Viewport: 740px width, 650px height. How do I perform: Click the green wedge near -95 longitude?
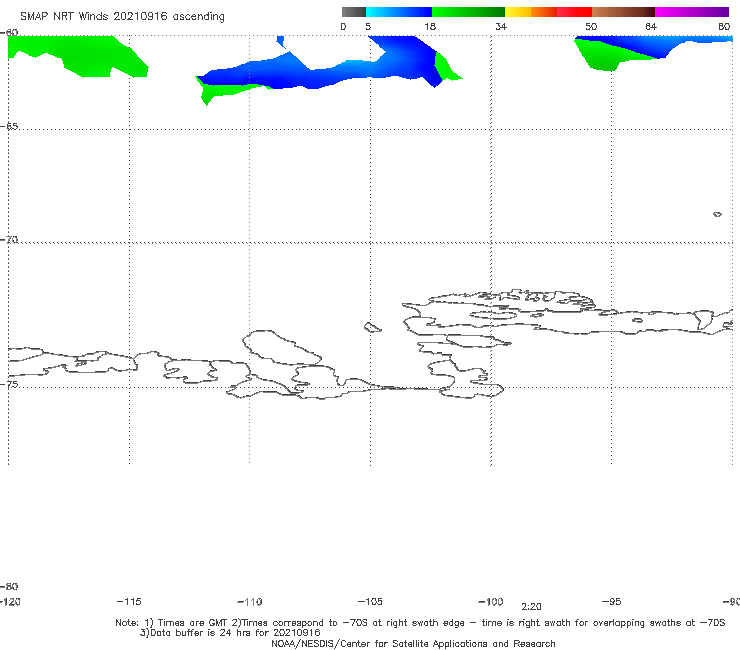(609, 57)
